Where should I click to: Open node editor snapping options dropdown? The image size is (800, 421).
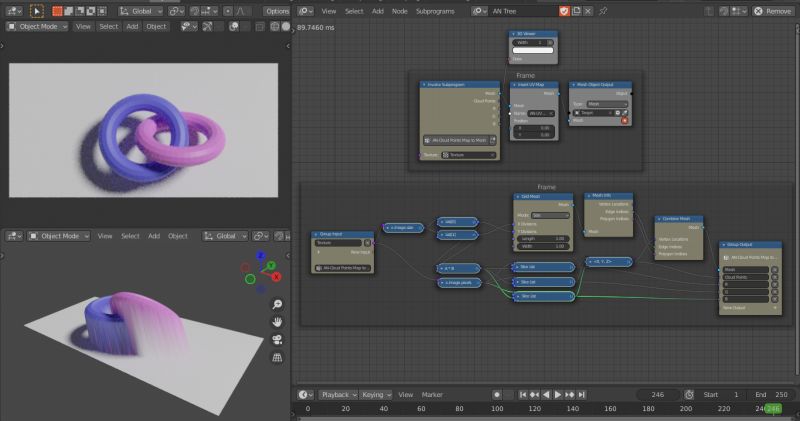[x=737, y=11]
